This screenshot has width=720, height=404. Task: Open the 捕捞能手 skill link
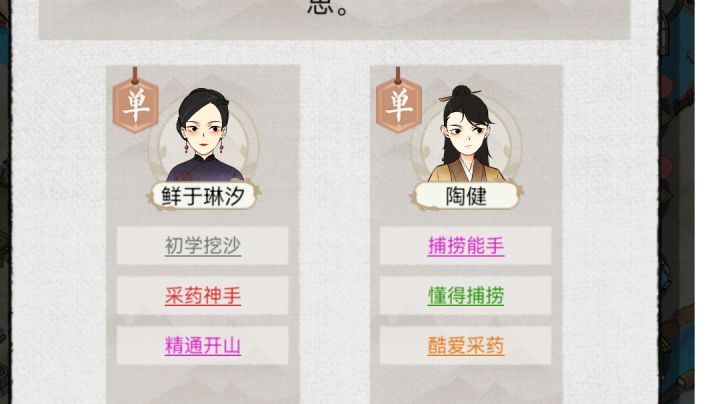pos(466,246)
